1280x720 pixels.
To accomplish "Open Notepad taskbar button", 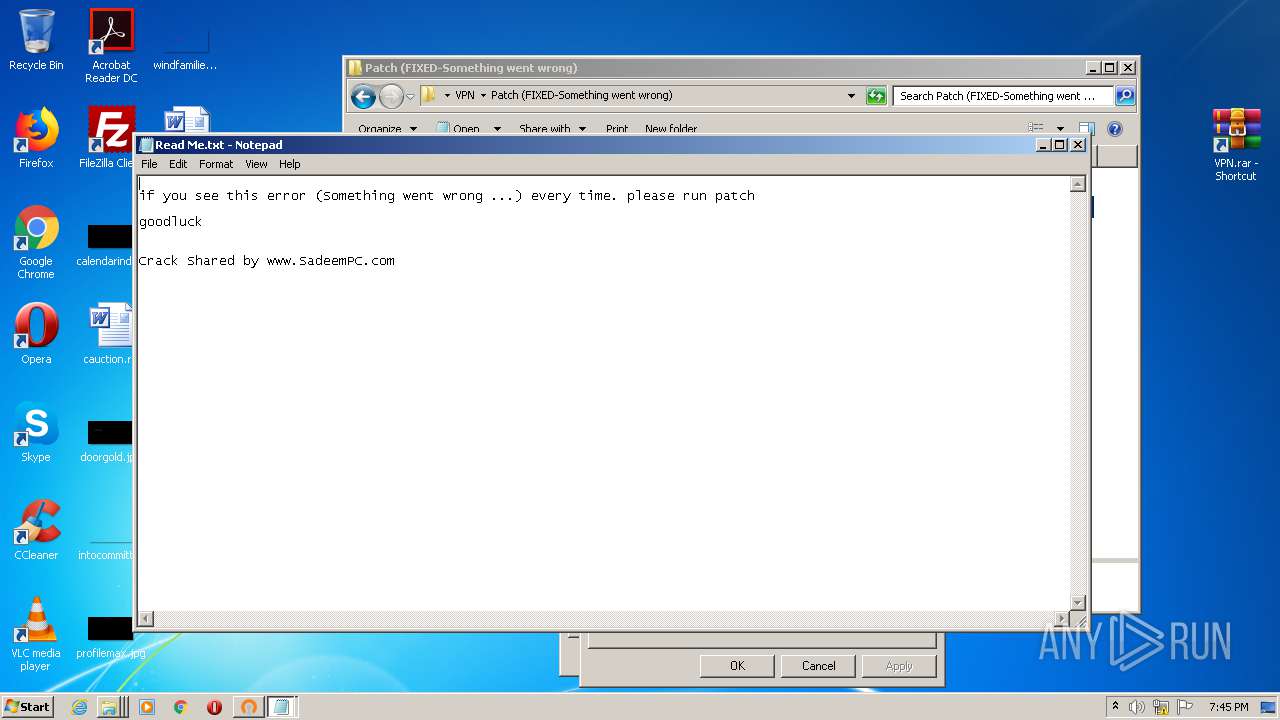I will tap(281, 707).
